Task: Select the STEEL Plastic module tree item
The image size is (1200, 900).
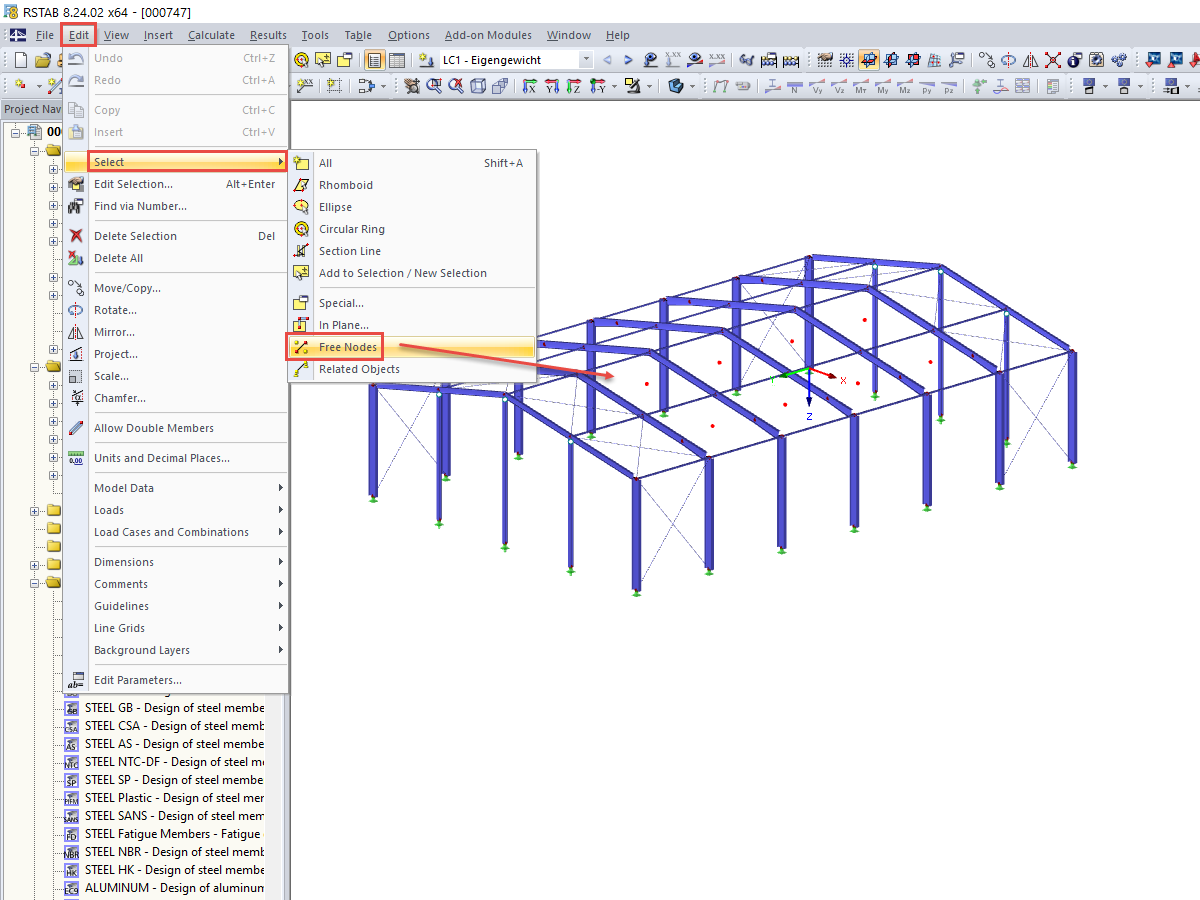Action: click(x=174, y=798)
